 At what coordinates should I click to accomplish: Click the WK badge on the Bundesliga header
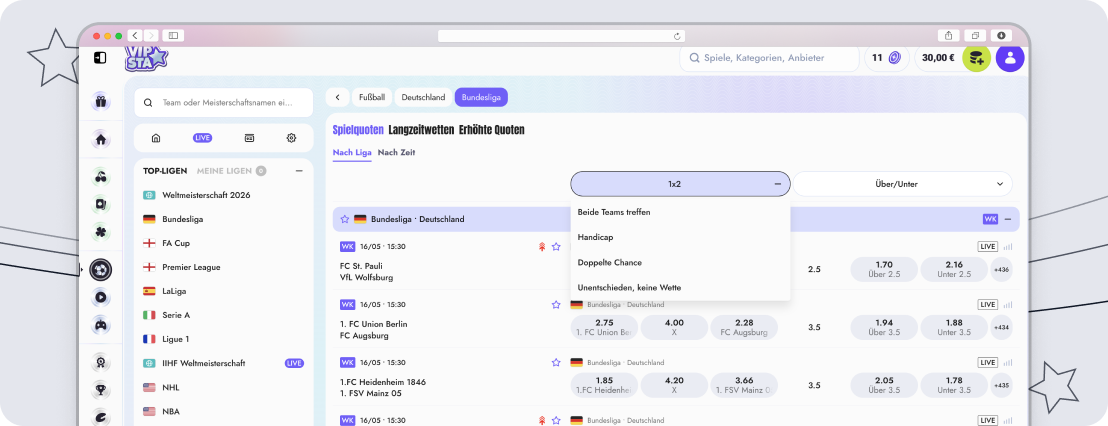[x=990, y=219]
